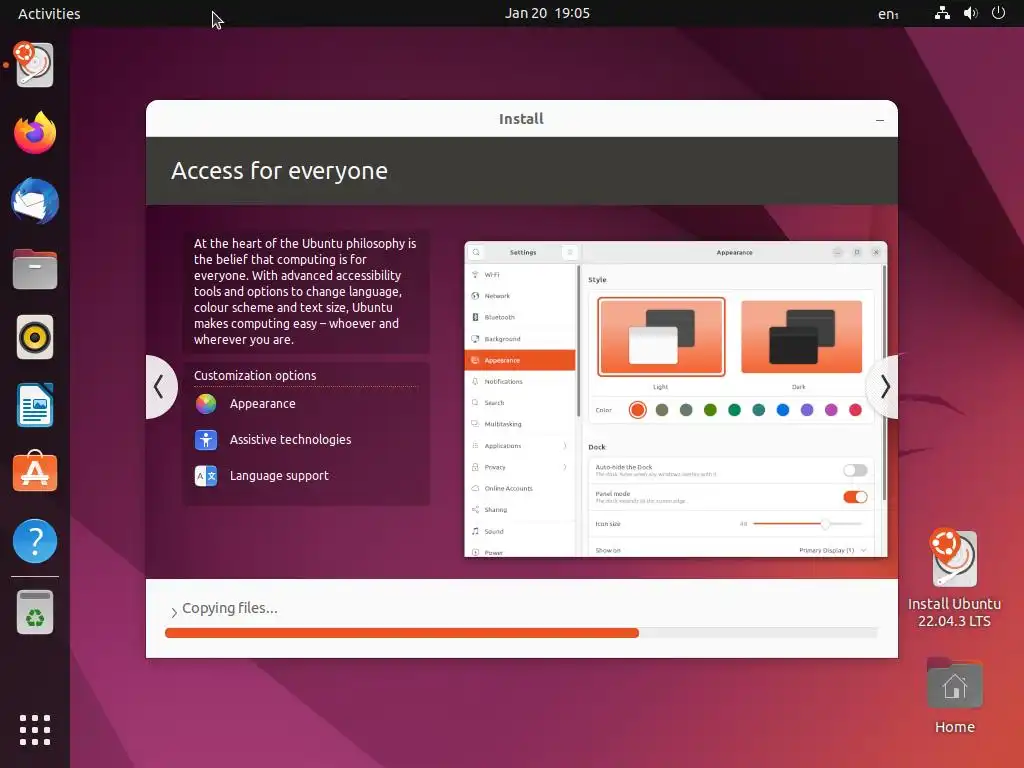Select Network in Settings preview sidebar
The height and width of the screenshot is (768, 1024).
pyautogui.click(x=520, y=296)
